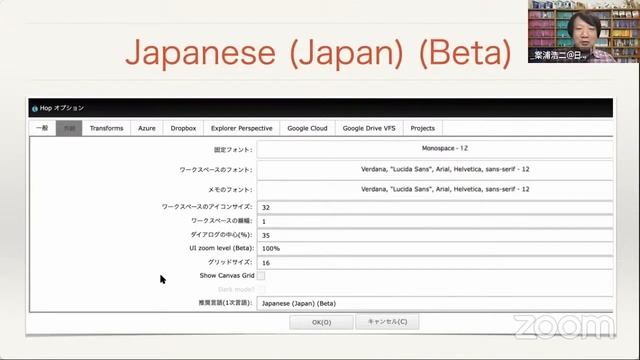Switch to the Azure tab

[147, 128]
